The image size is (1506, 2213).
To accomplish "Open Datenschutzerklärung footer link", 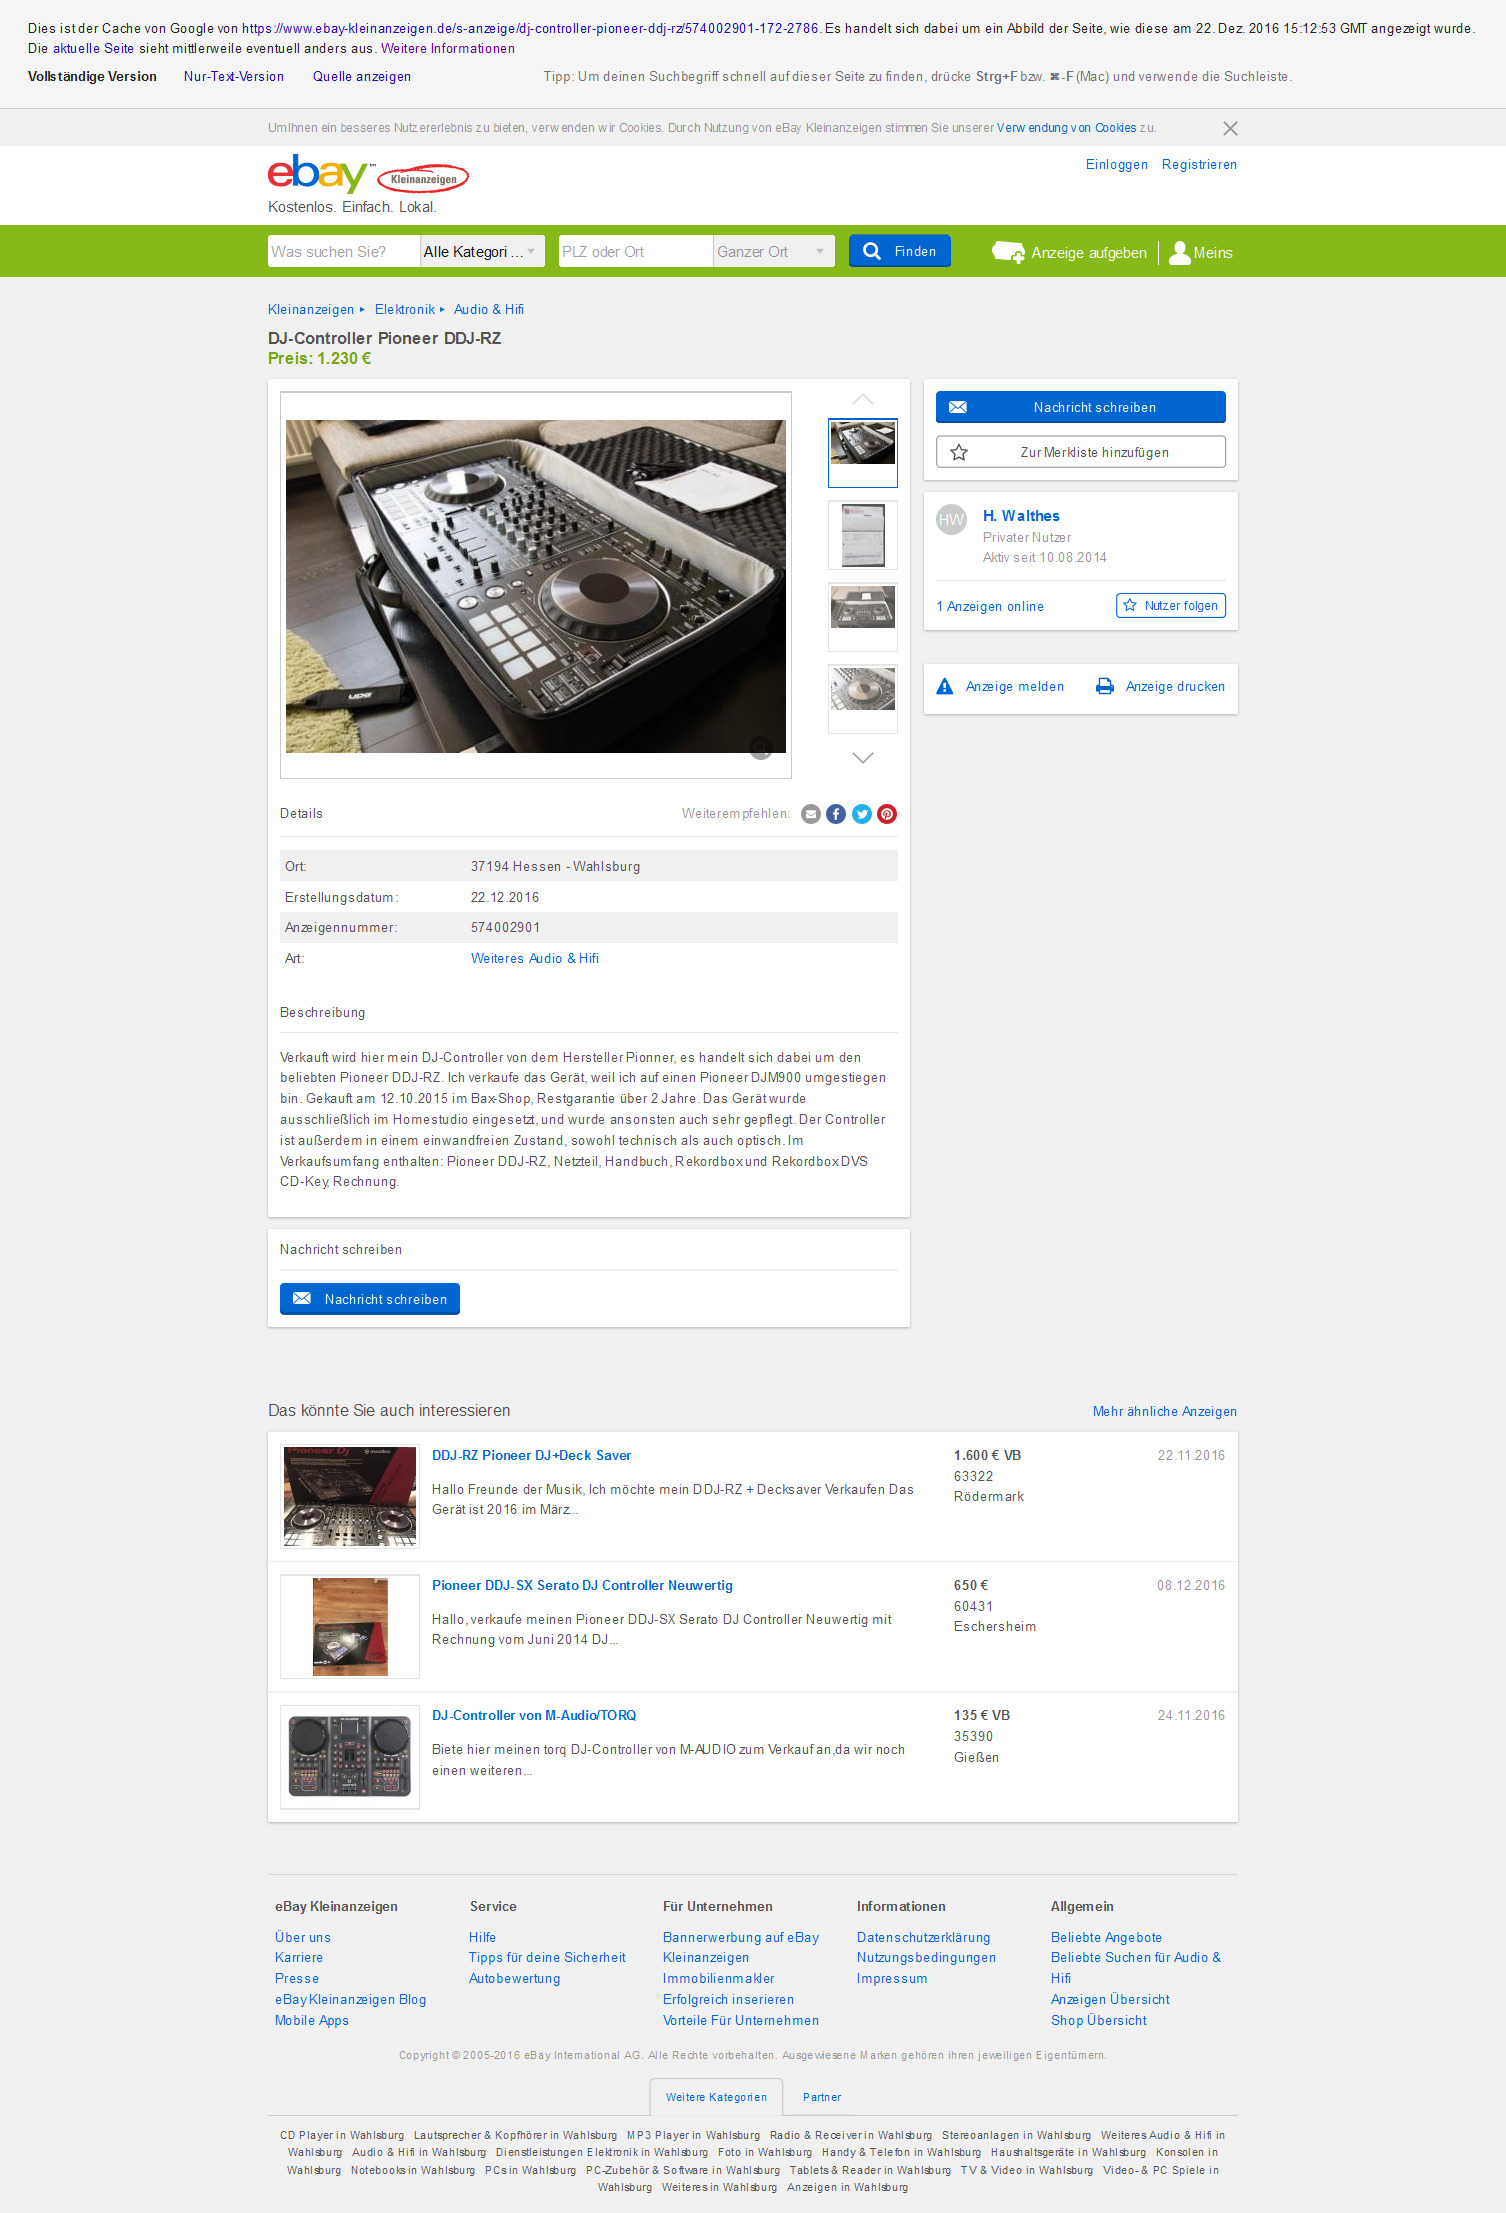I will [x=923, y=1938].
